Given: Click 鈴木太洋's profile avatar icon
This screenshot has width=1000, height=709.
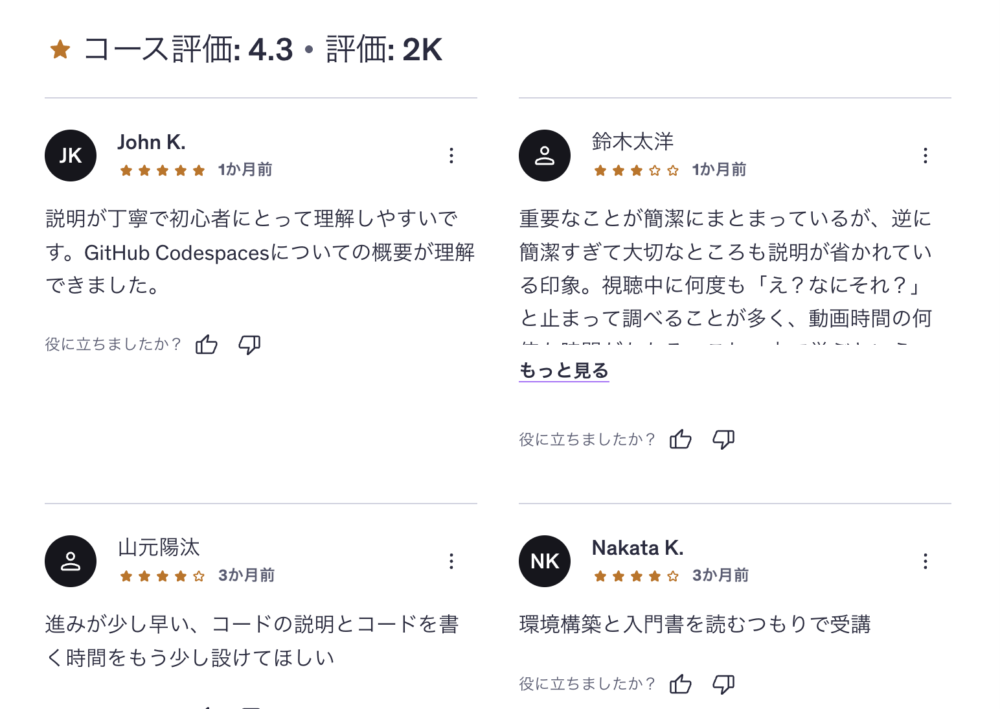Looking at the screenshot, I should pyautogui.click(x=545, y=156).
